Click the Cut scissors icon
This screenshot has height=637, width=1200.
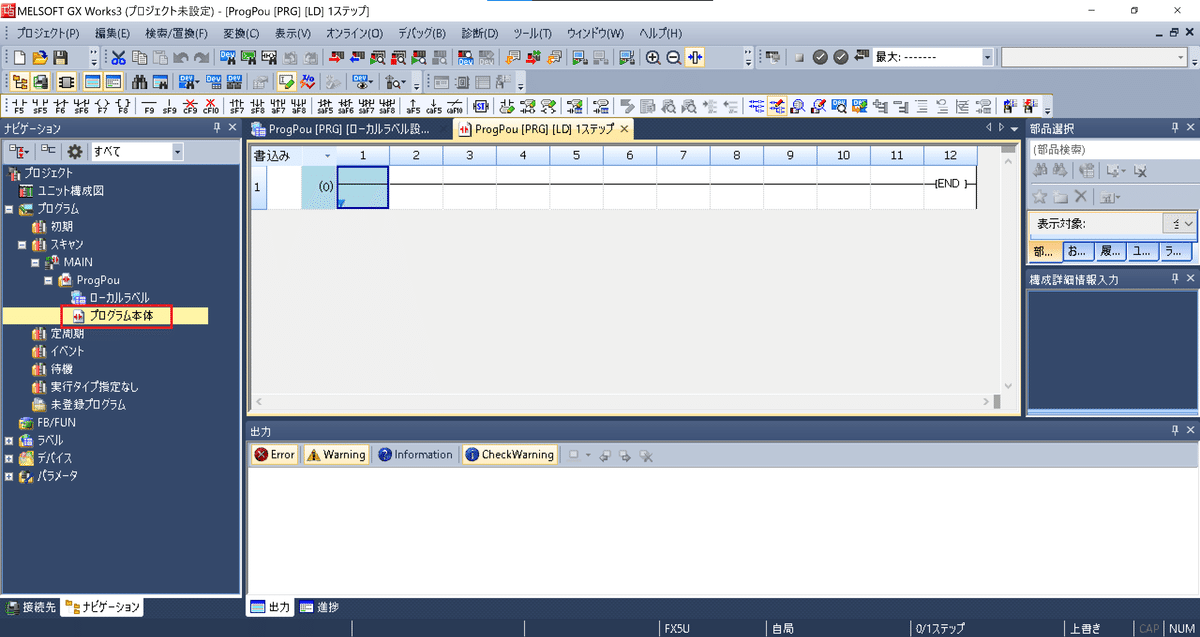click(118, 58)
